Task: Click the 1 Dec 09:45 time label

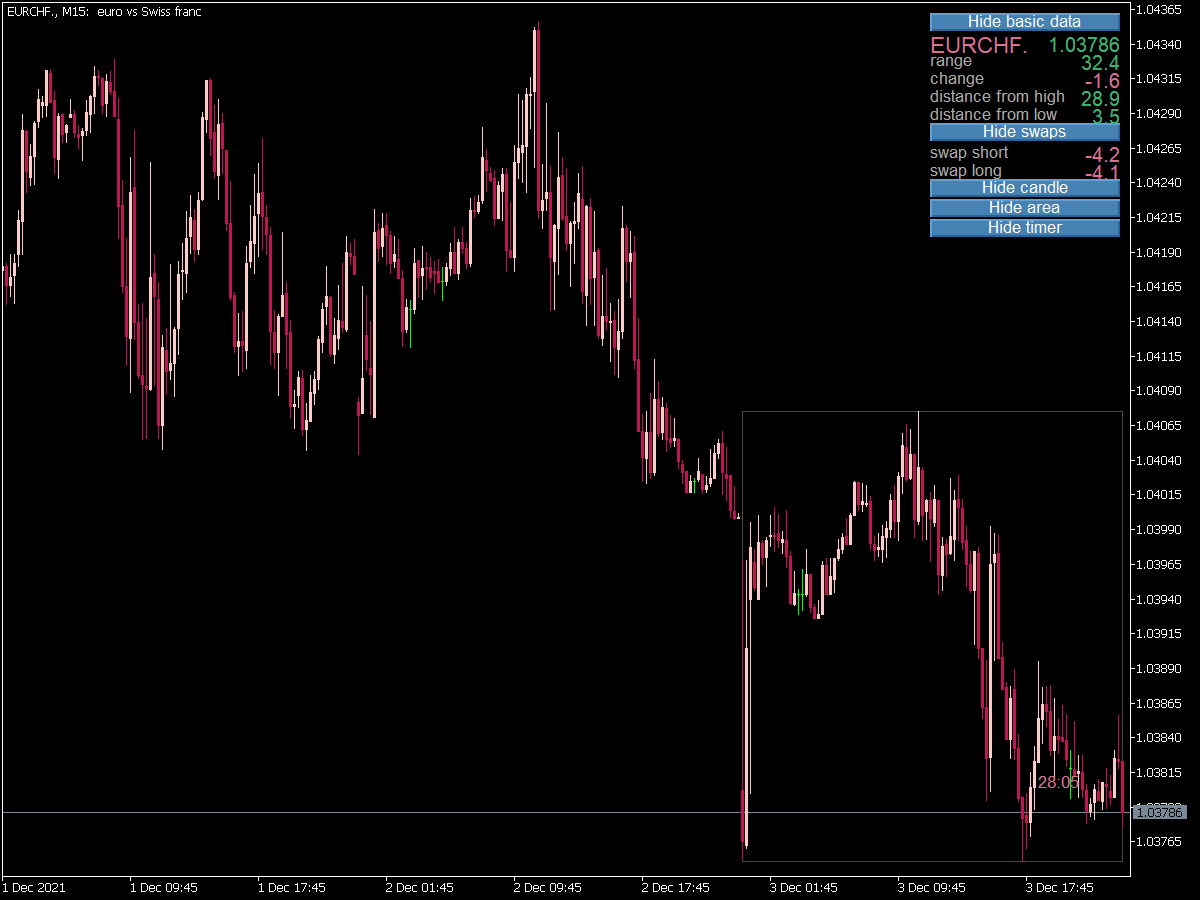Action: 164,888
